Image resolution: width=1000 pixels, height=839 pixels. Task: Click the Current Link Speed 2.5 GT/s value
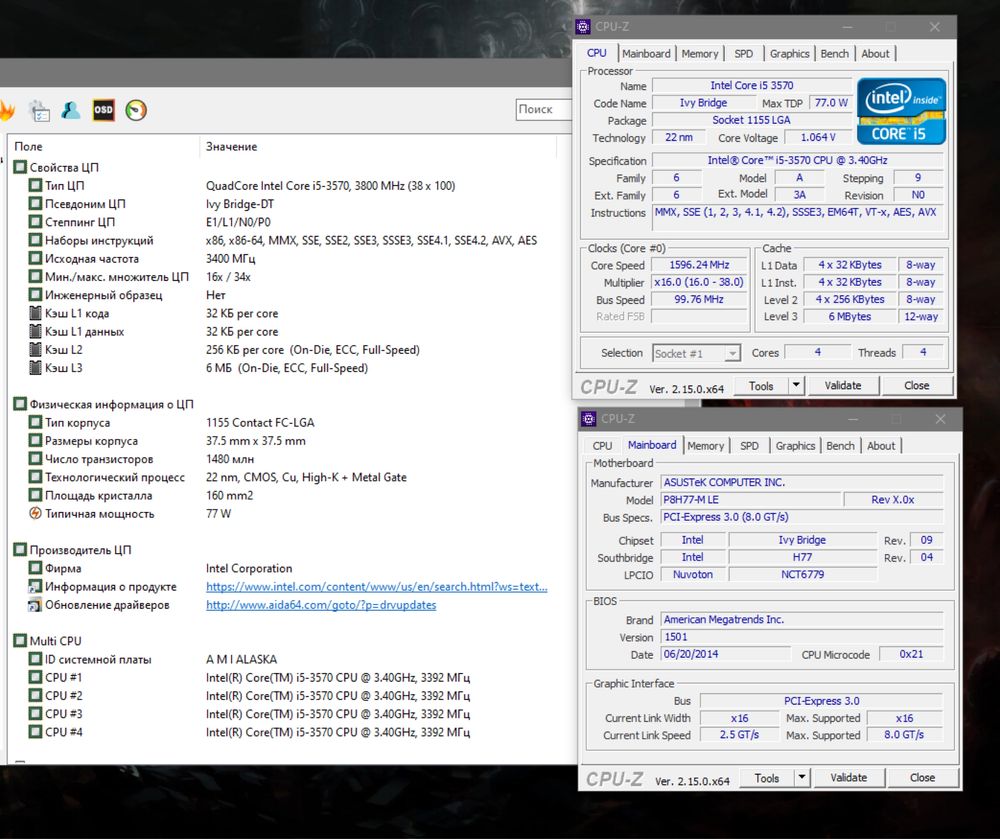pos(739,734)
